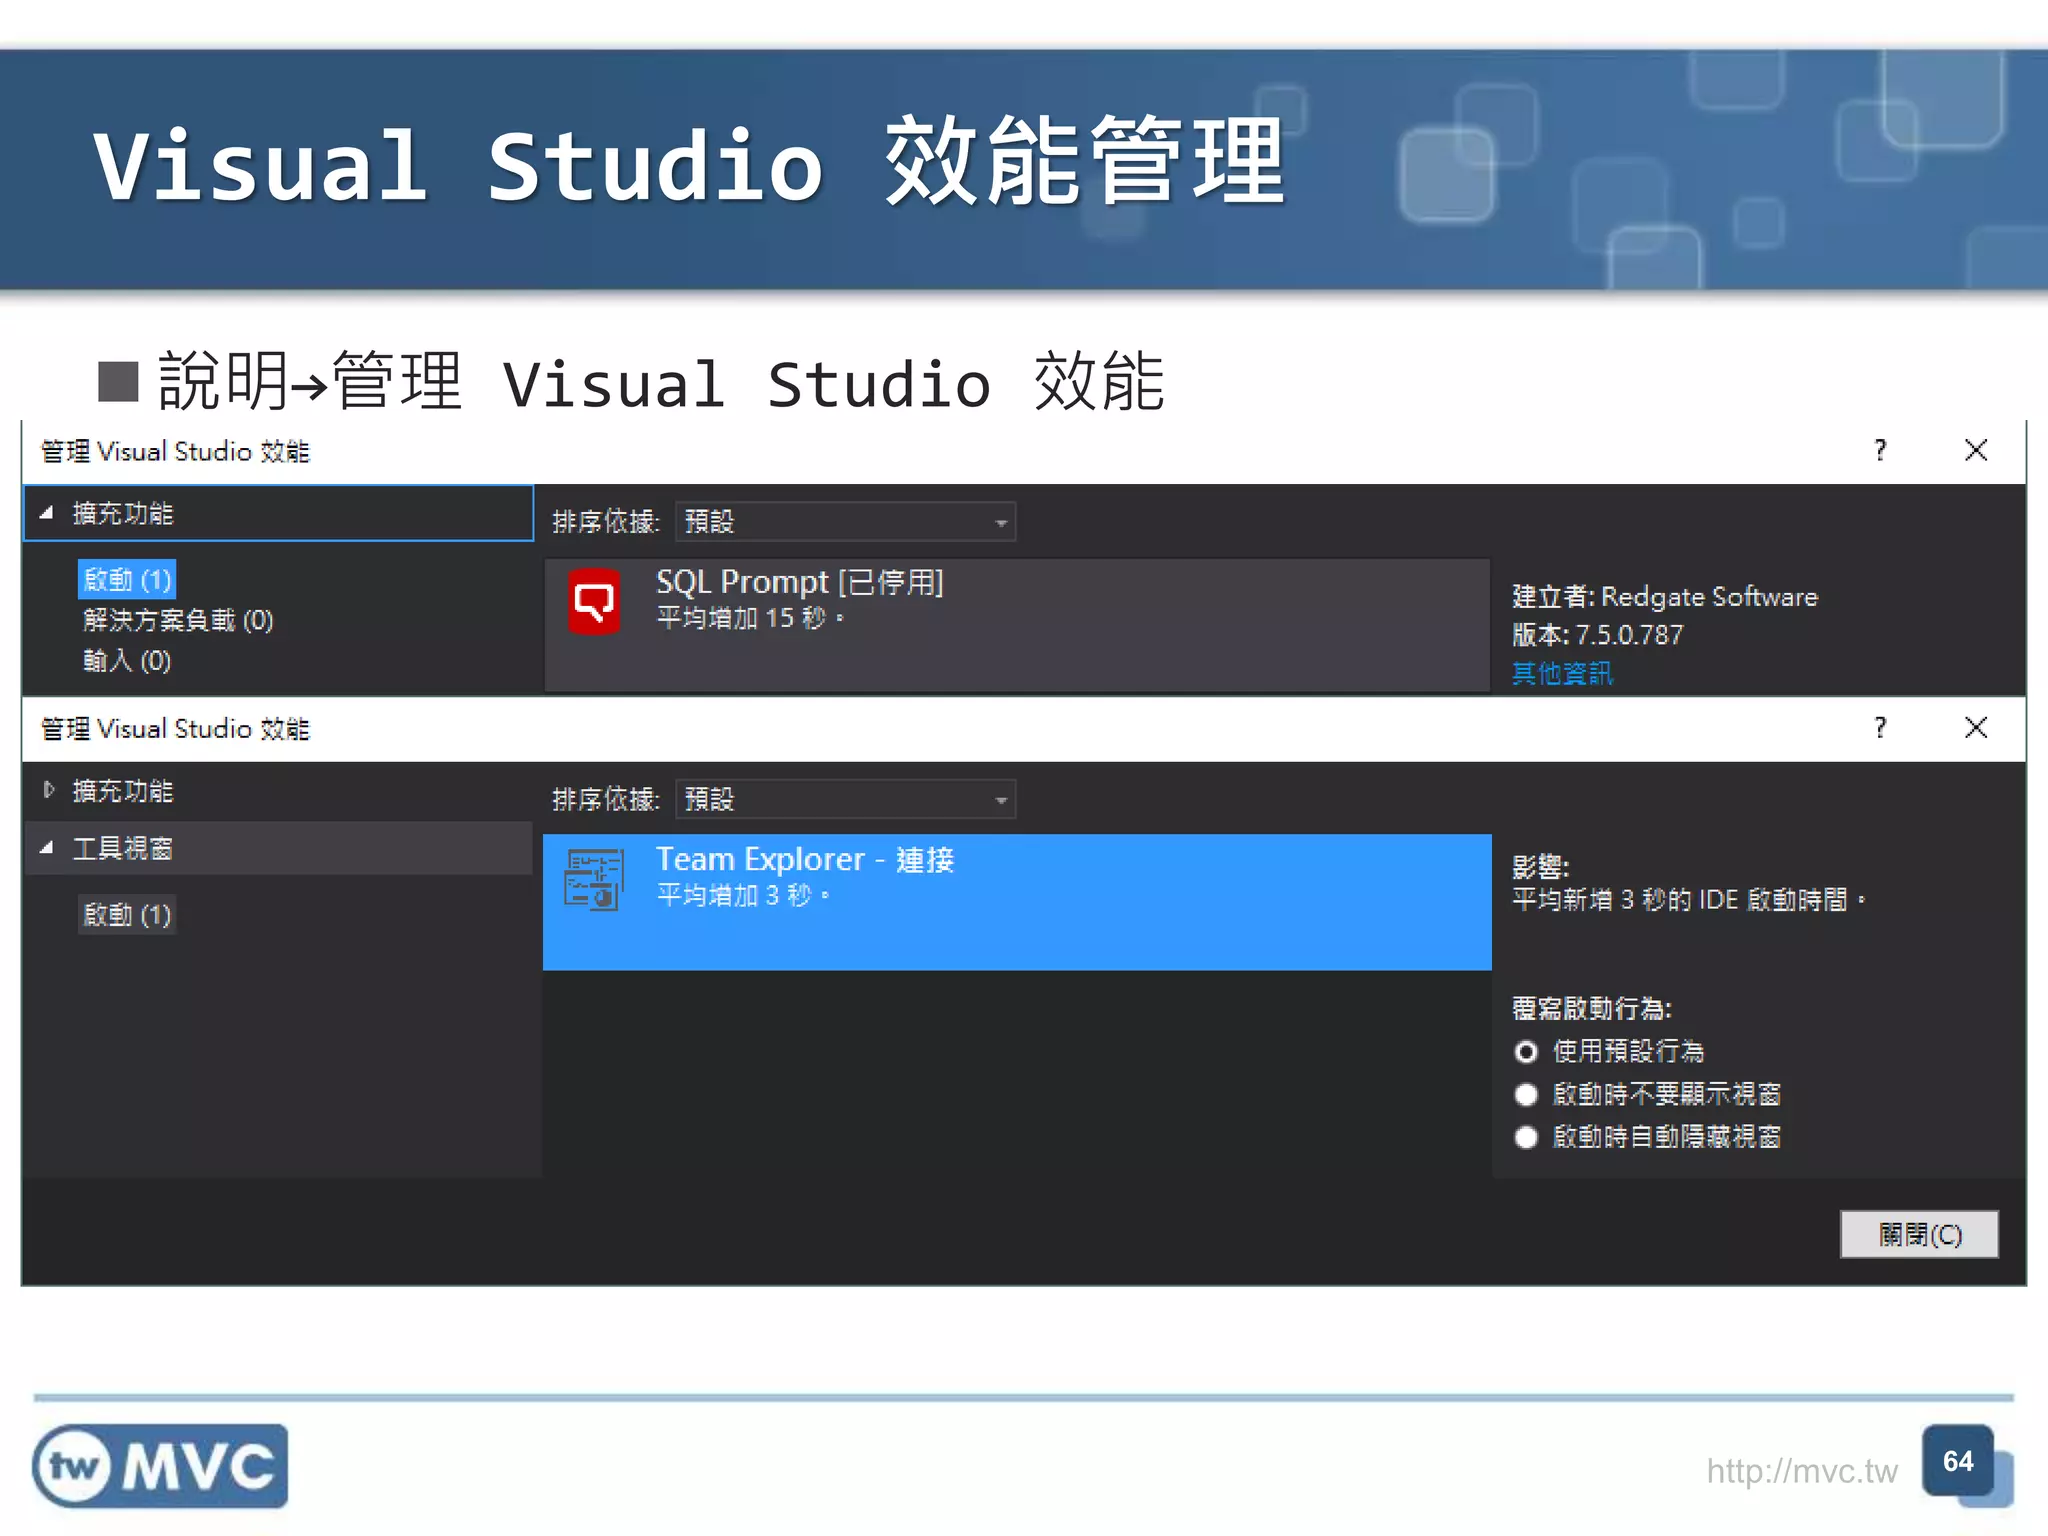Collapse 擴充功能 node in the upper dialog

46,513
